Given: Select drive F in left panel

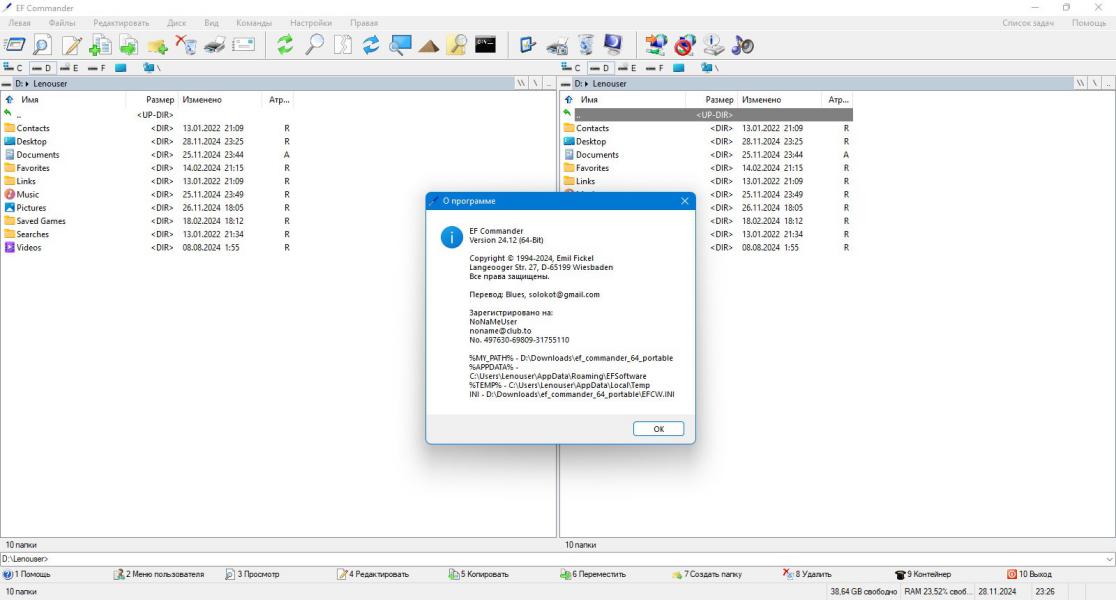Looking at the screenshot, I should (96, 68).
